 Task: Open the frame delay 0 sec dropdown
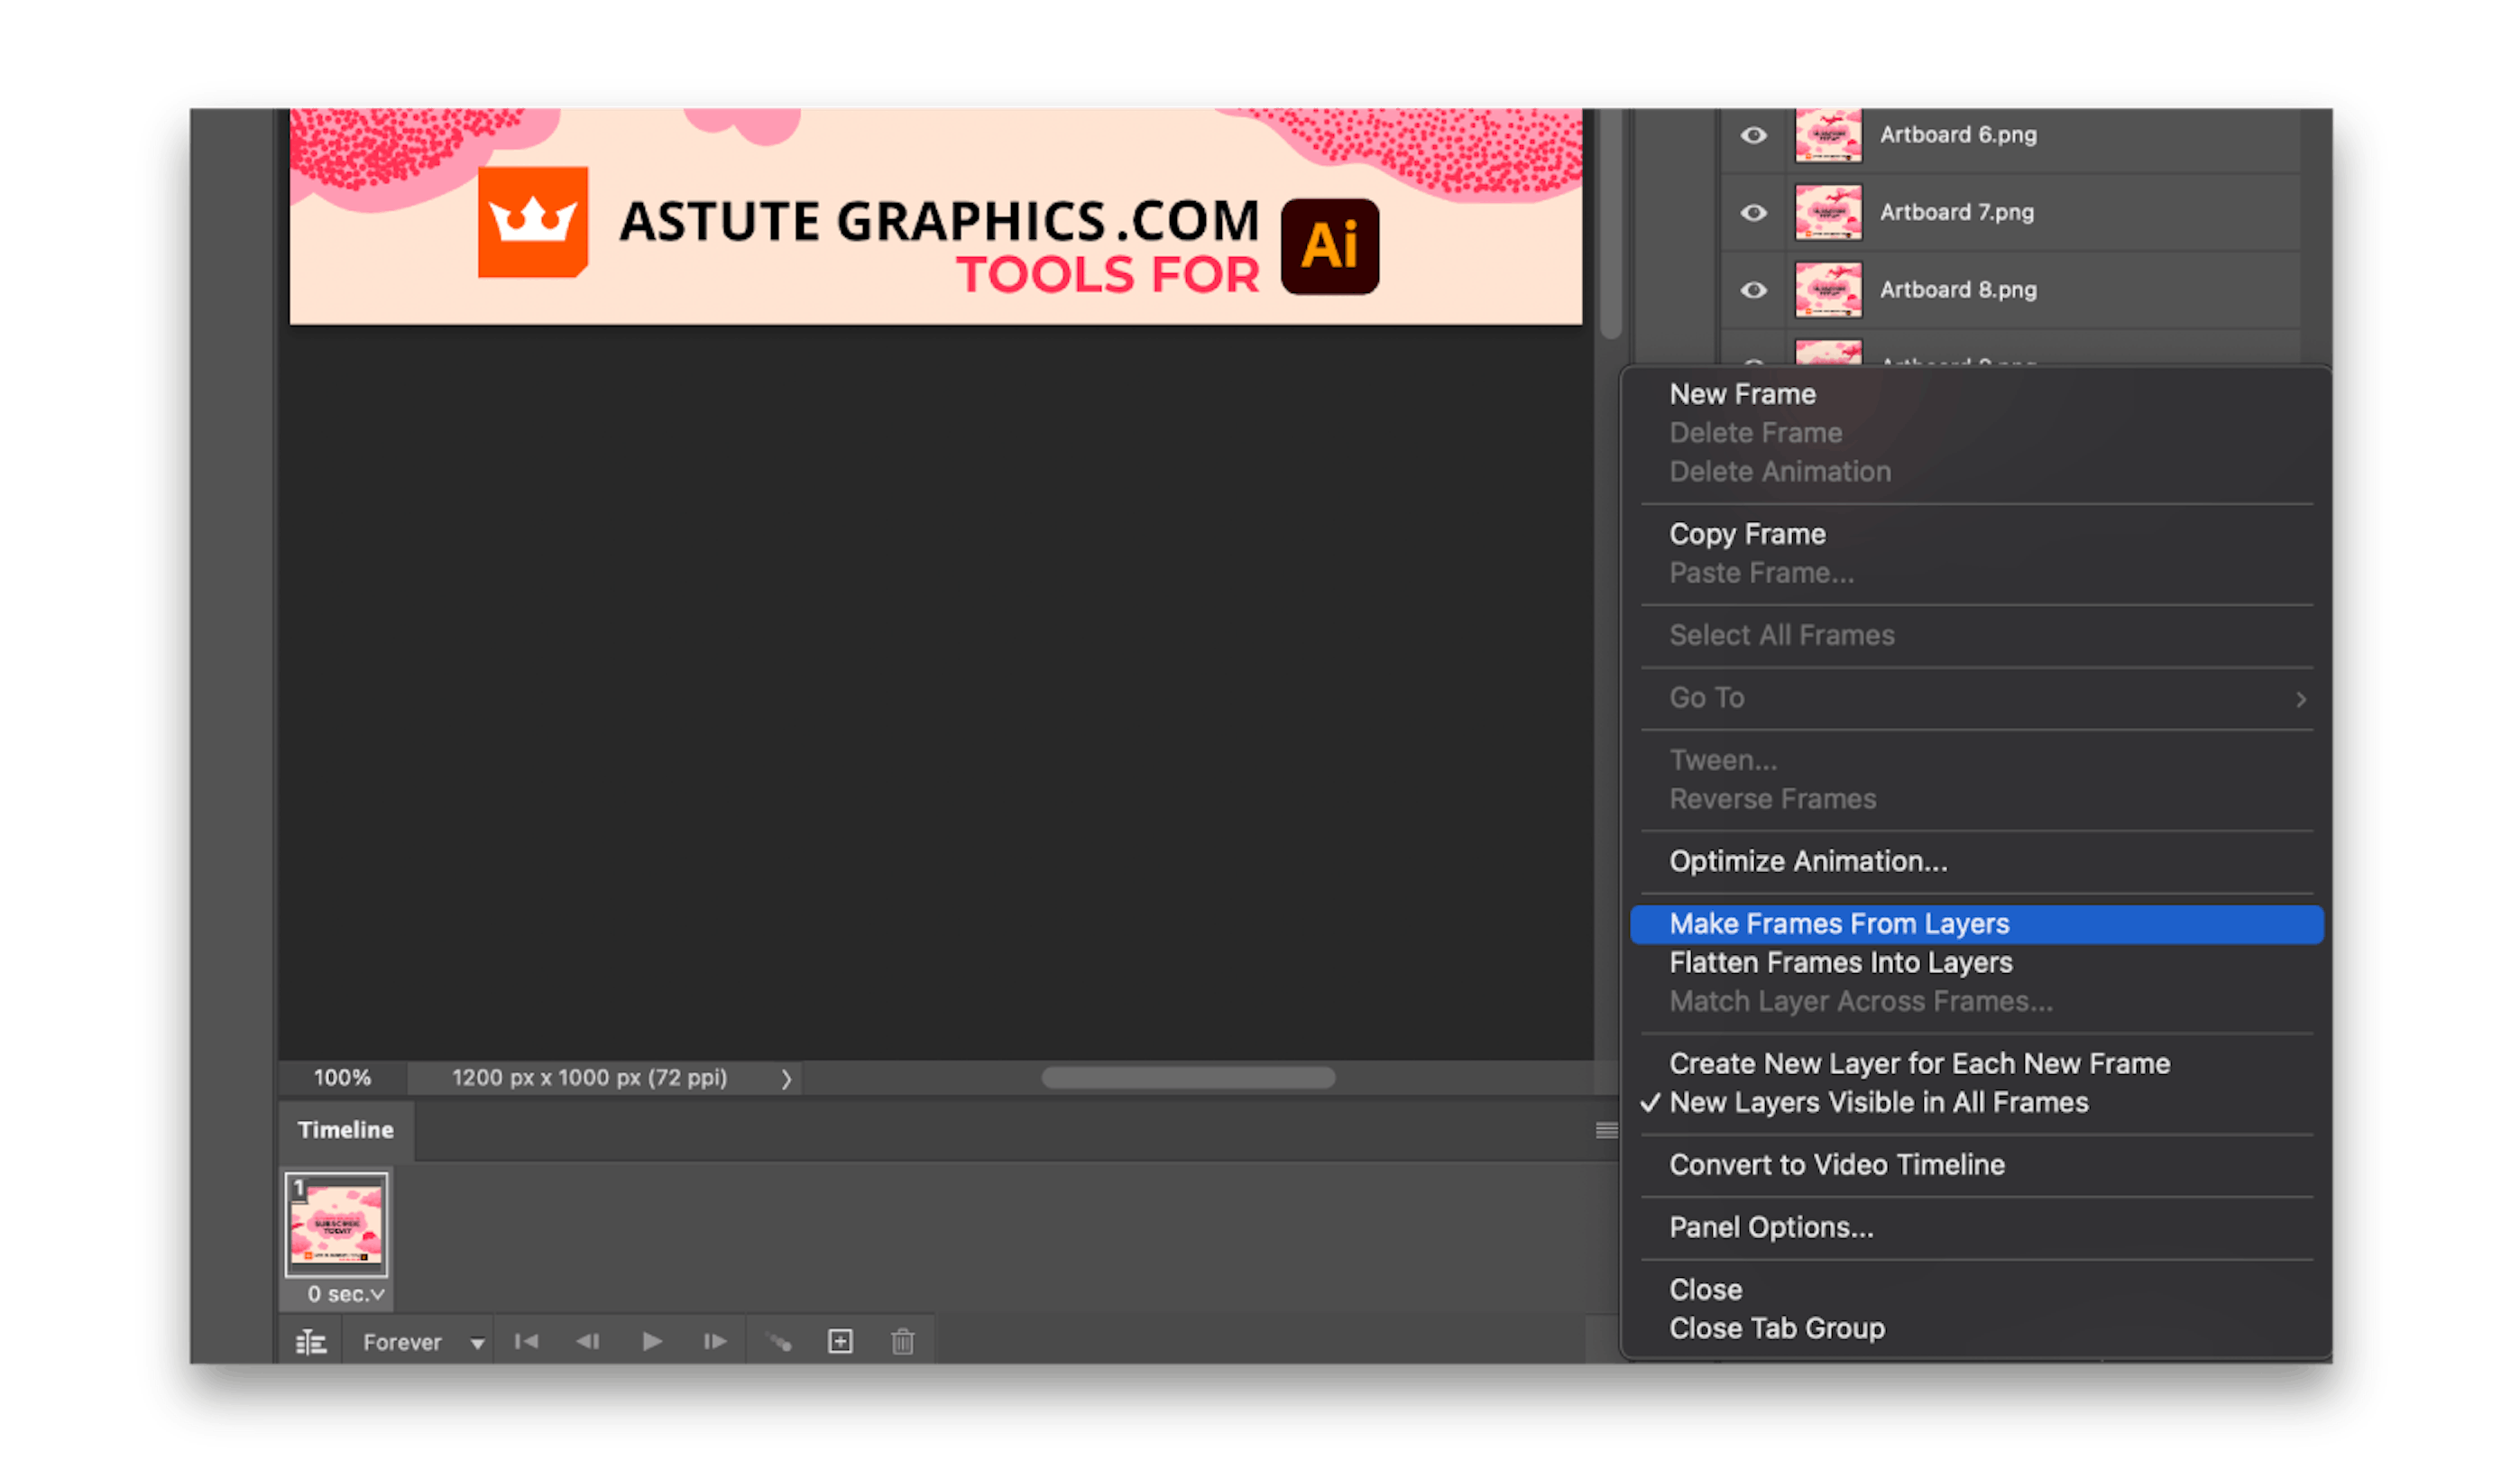(x=345, y=1293)
